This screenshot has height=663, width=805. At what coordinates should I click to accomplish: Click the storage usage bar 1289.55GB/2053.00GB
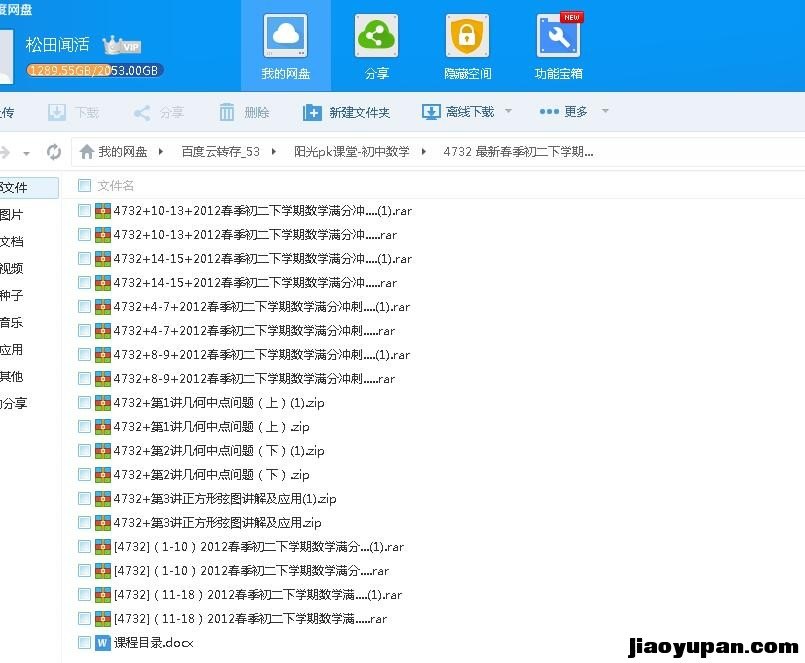95,70
